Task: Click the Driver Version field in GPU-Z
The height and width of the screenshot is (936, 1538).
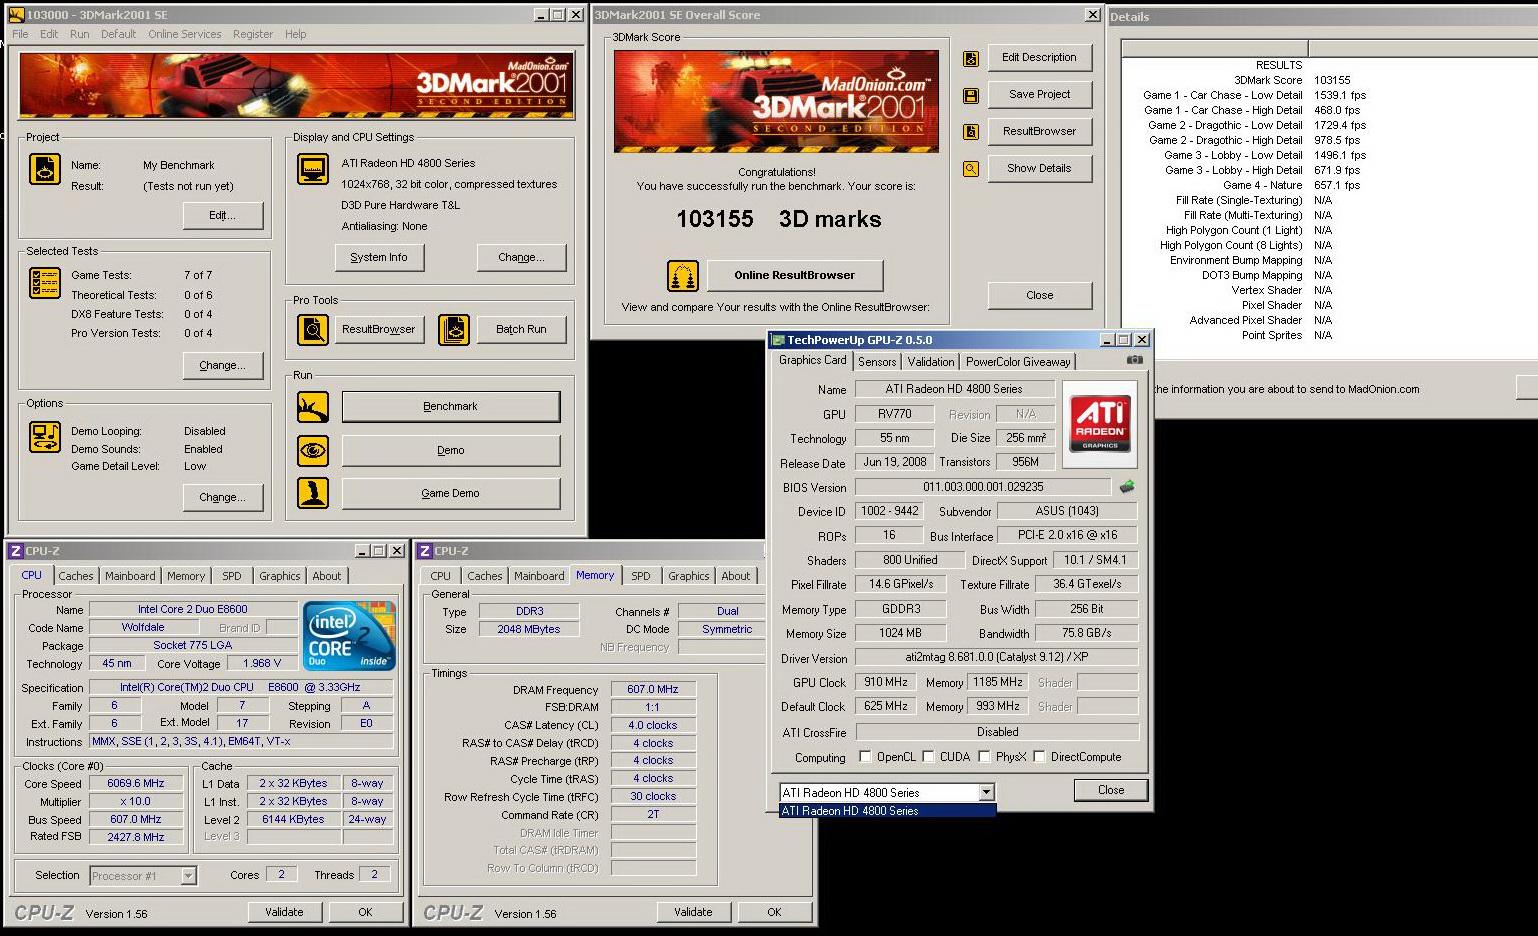Action: (997, 658)
